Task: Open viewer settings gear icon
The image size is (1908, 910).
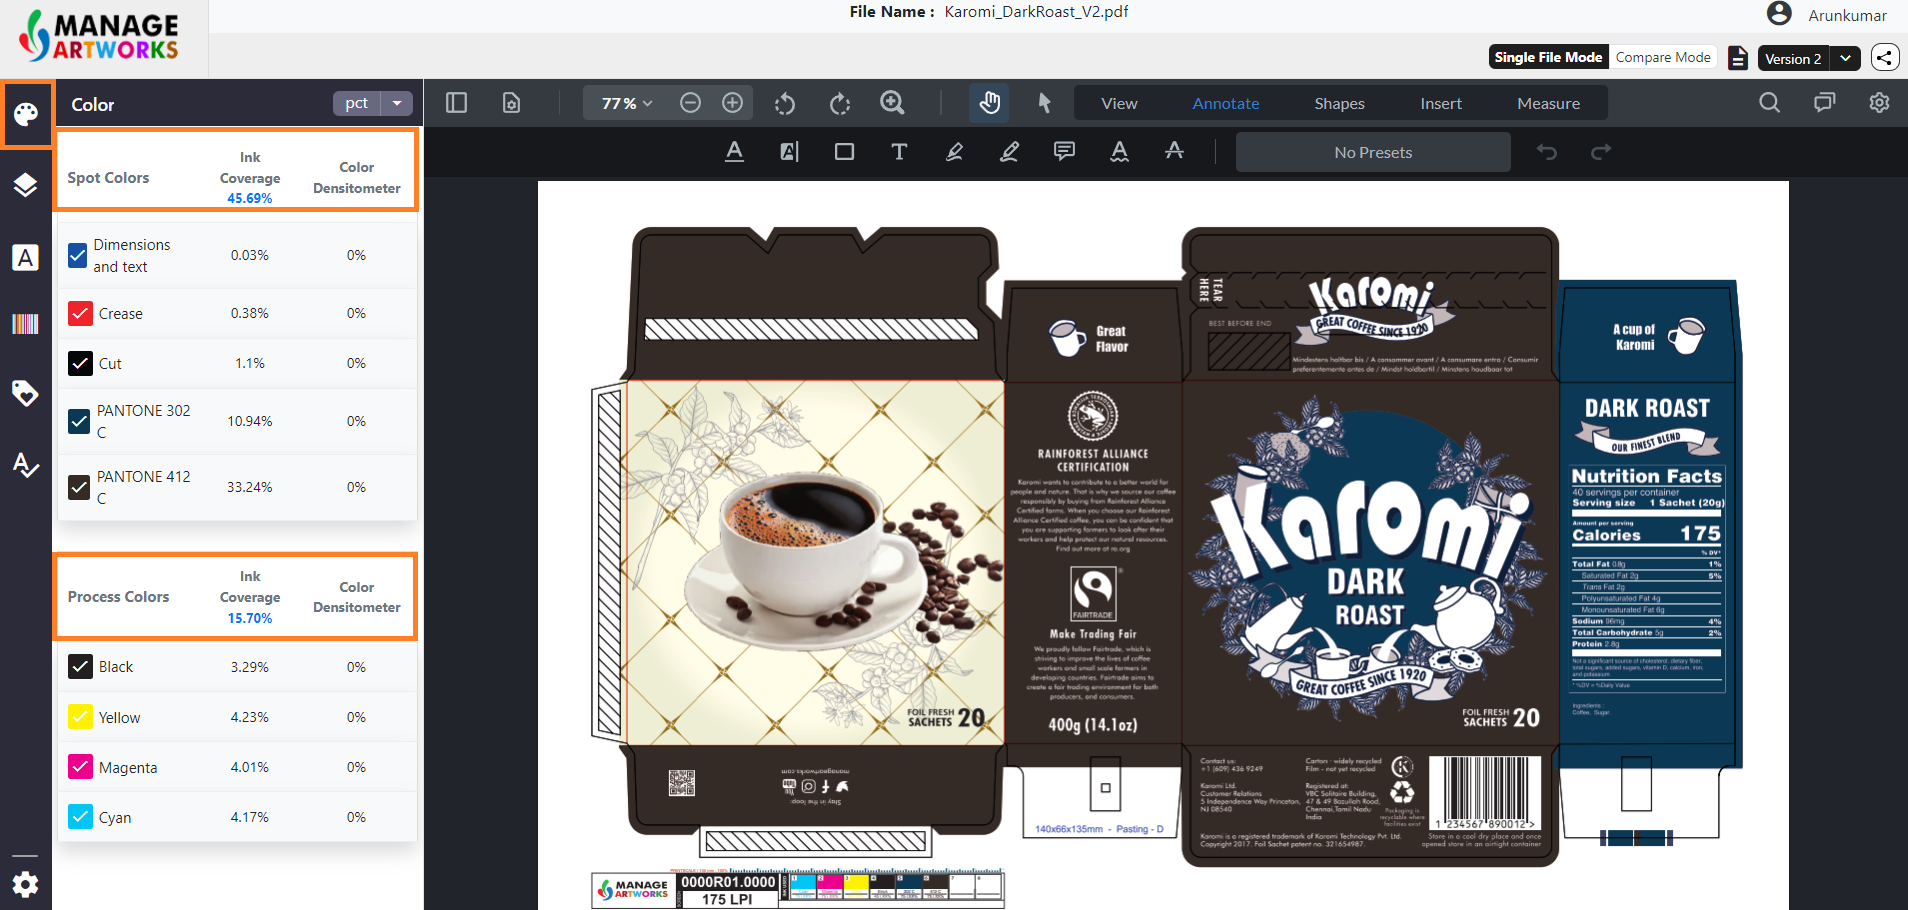Action: click(x=1880, y=103)
